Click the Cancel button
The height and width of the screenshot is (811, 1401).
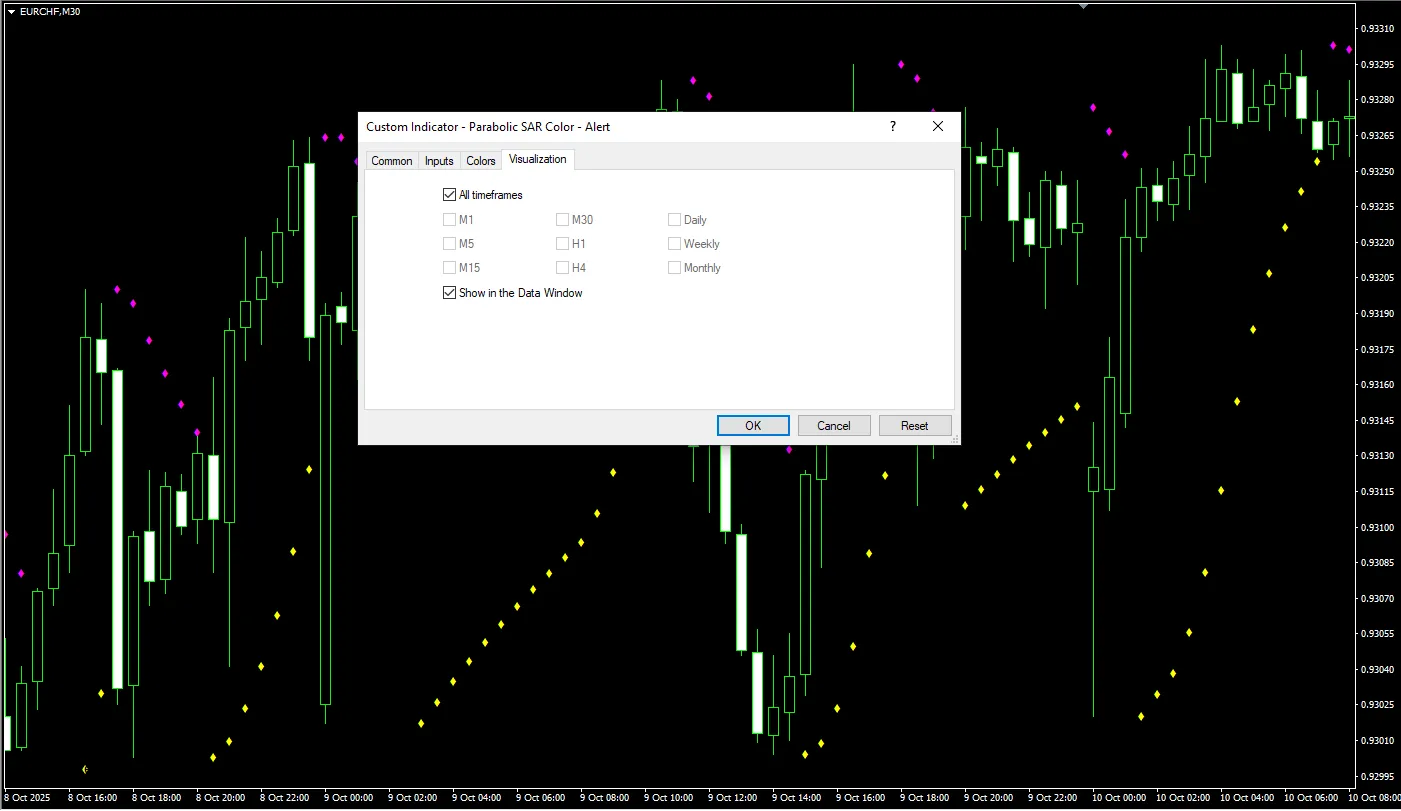(x=834, y=426)
